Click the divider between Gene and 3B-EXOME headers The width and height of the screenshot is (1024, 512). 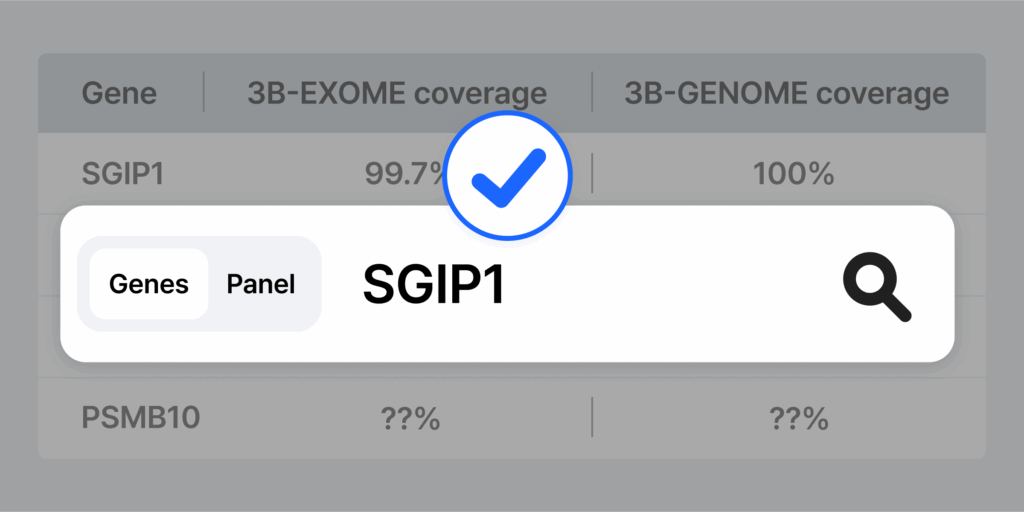pos(204,93)
